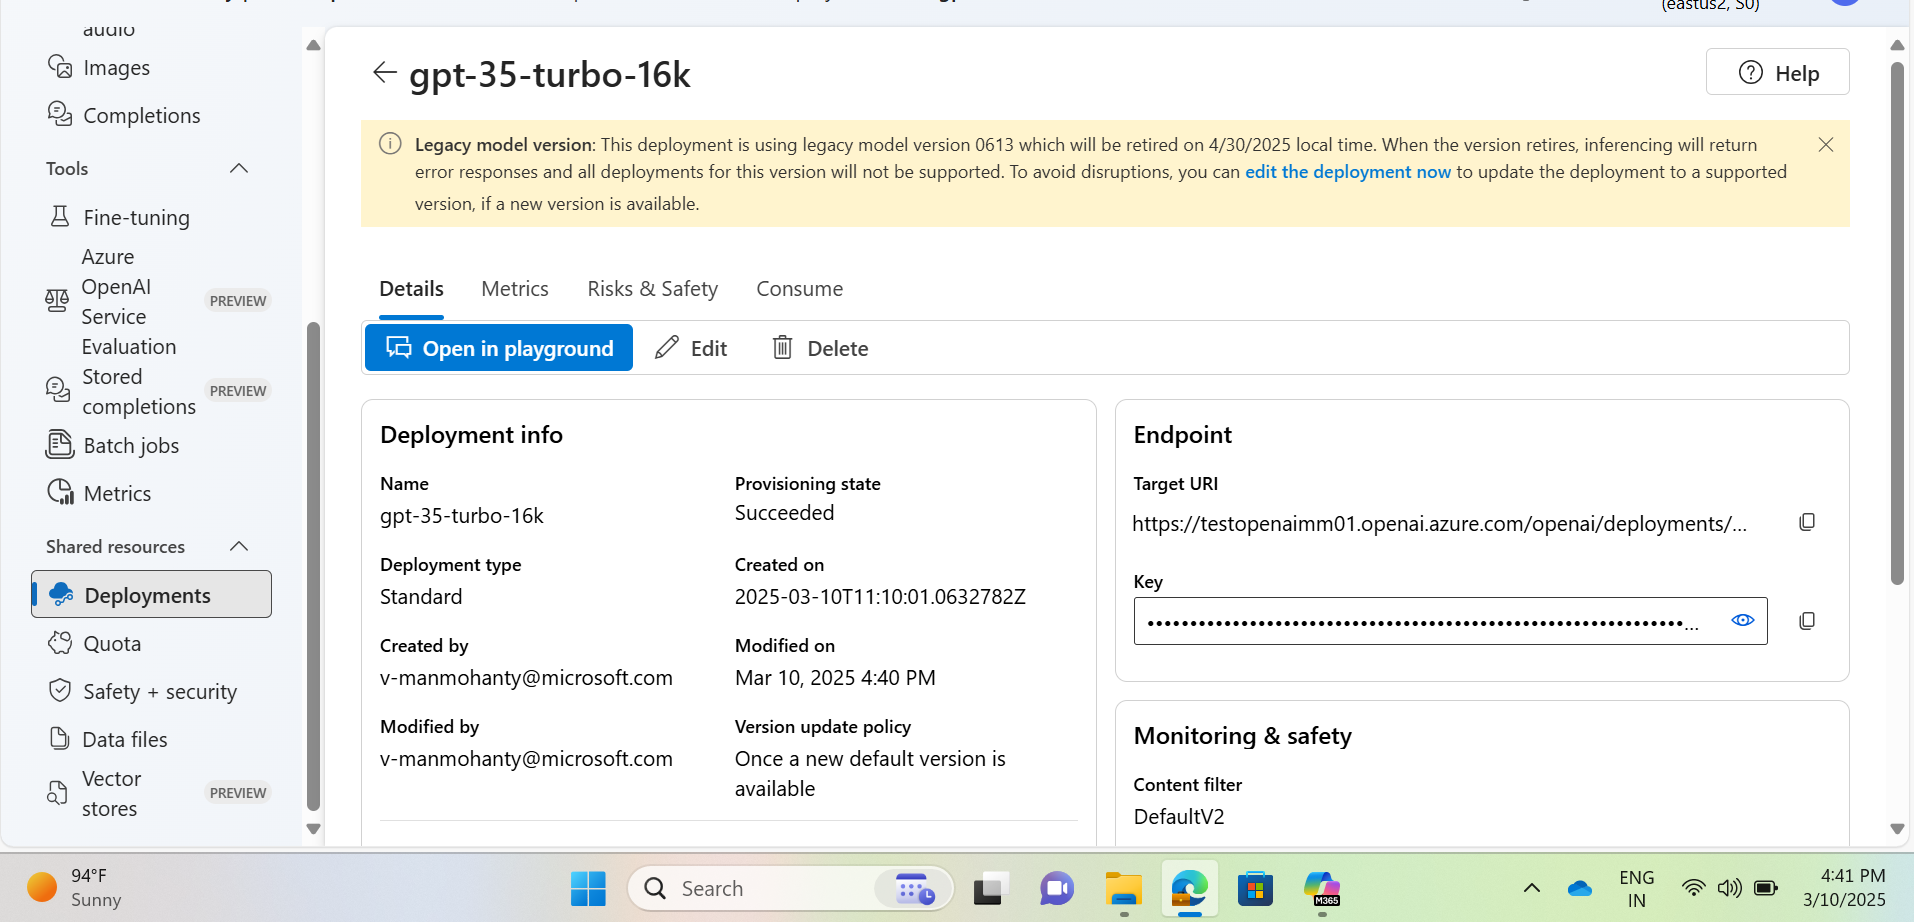Click the sidebar scroll down arrow

313,829
